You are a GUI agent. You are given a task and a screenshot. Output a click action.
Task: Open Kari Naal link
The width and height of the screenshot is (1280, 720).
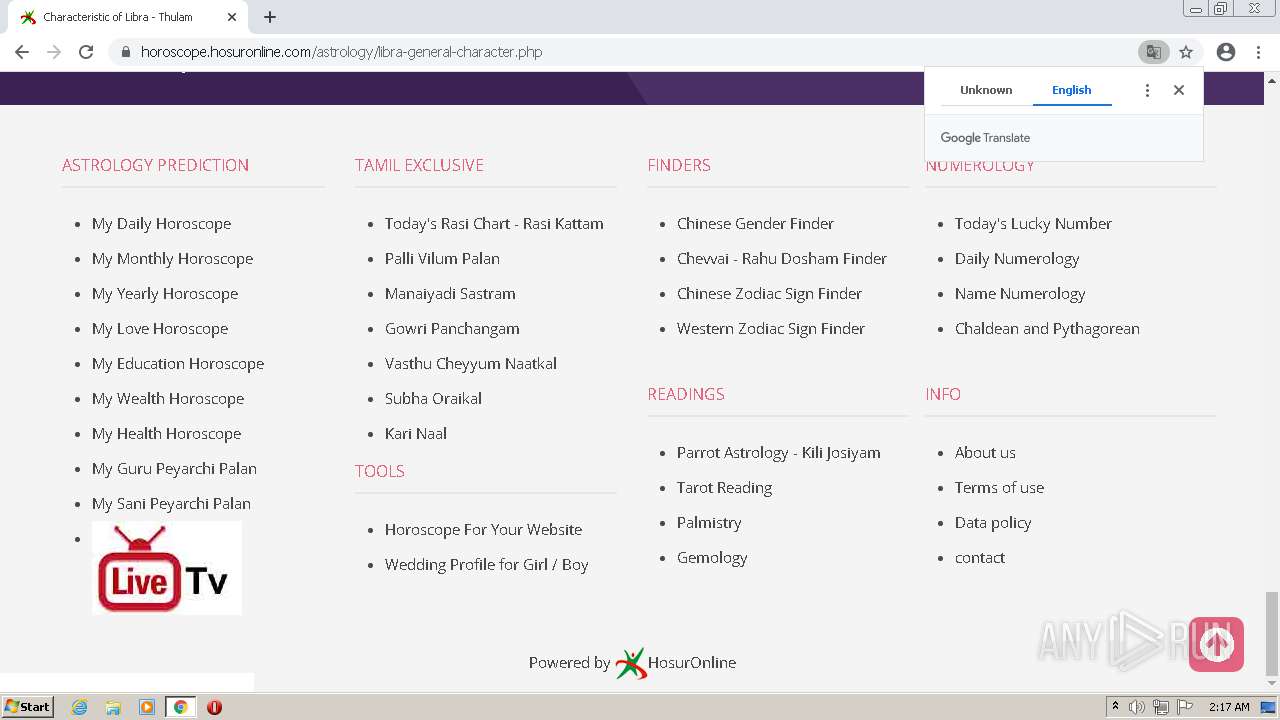pos(416,434)
